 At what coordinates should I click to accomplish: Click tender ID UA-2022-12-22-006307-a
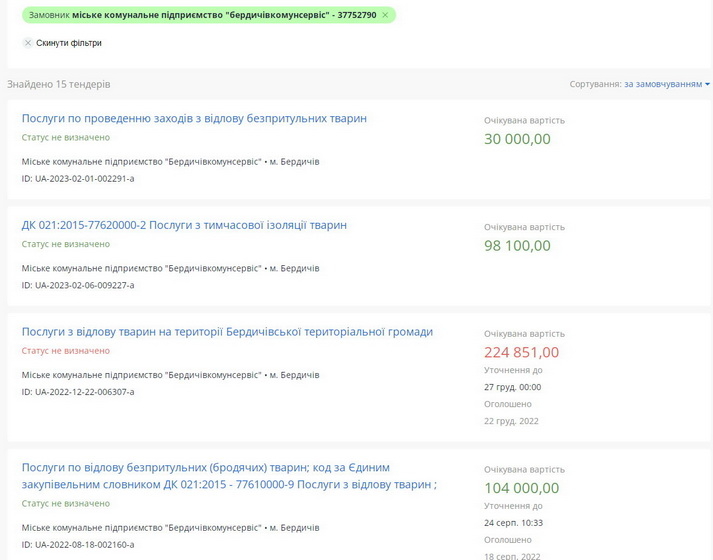coord(78,392)
